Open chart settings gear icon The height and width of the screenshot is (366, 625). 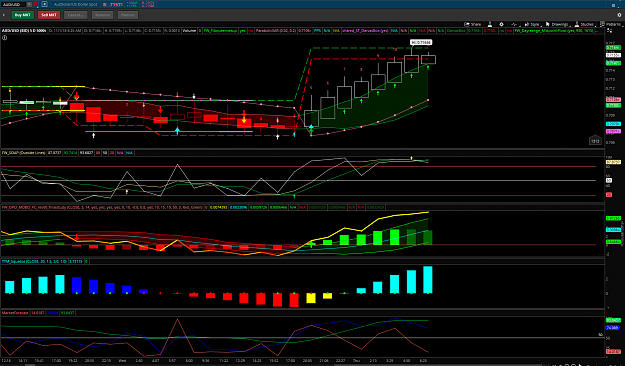pyautogui.click(x=501, y=24)
